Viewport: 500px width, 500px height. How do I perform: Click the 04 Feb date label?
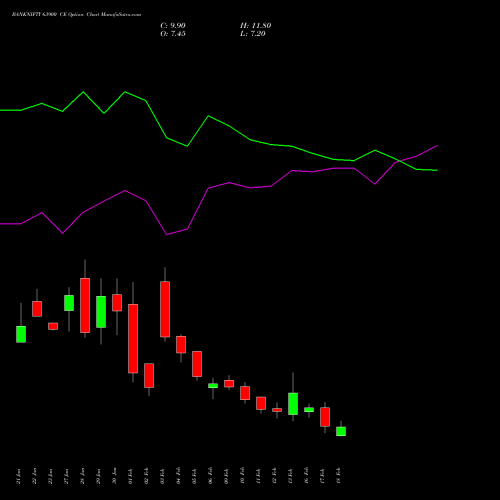click(x=179, y=476)
